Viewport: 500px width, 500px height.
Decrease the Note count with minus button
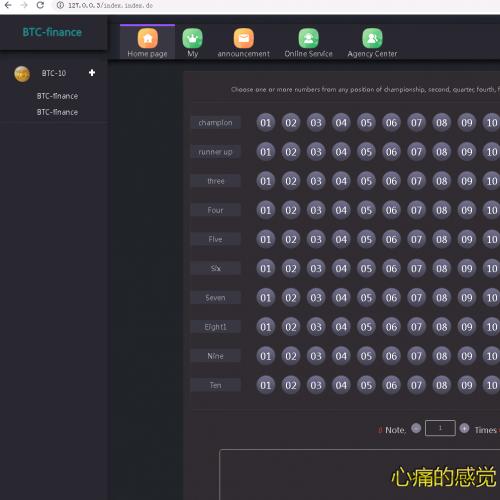coord(416,428)
